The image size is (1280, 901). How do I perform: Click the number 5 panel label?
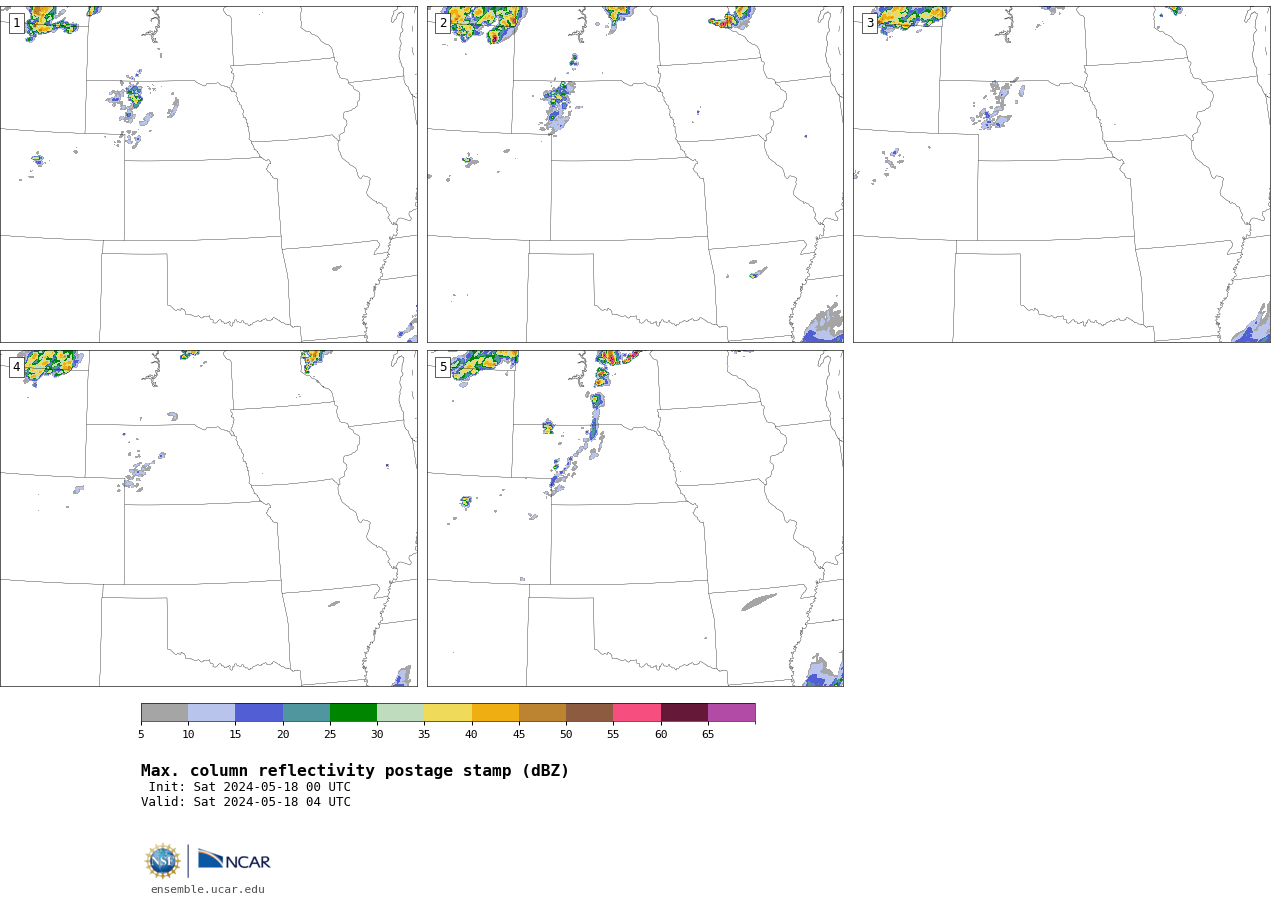[443, 367]
